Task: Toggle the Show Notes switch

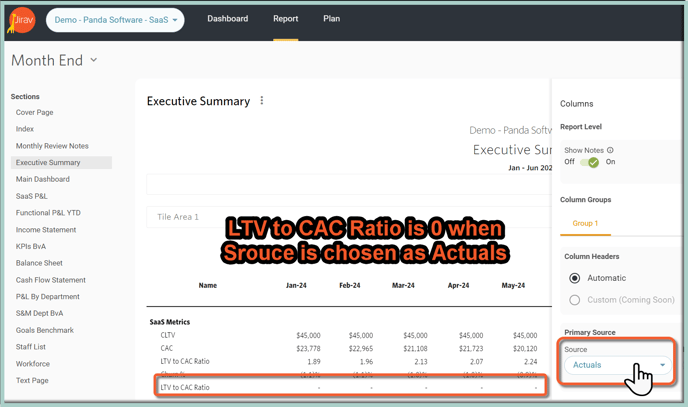Action: pos(589,162)
